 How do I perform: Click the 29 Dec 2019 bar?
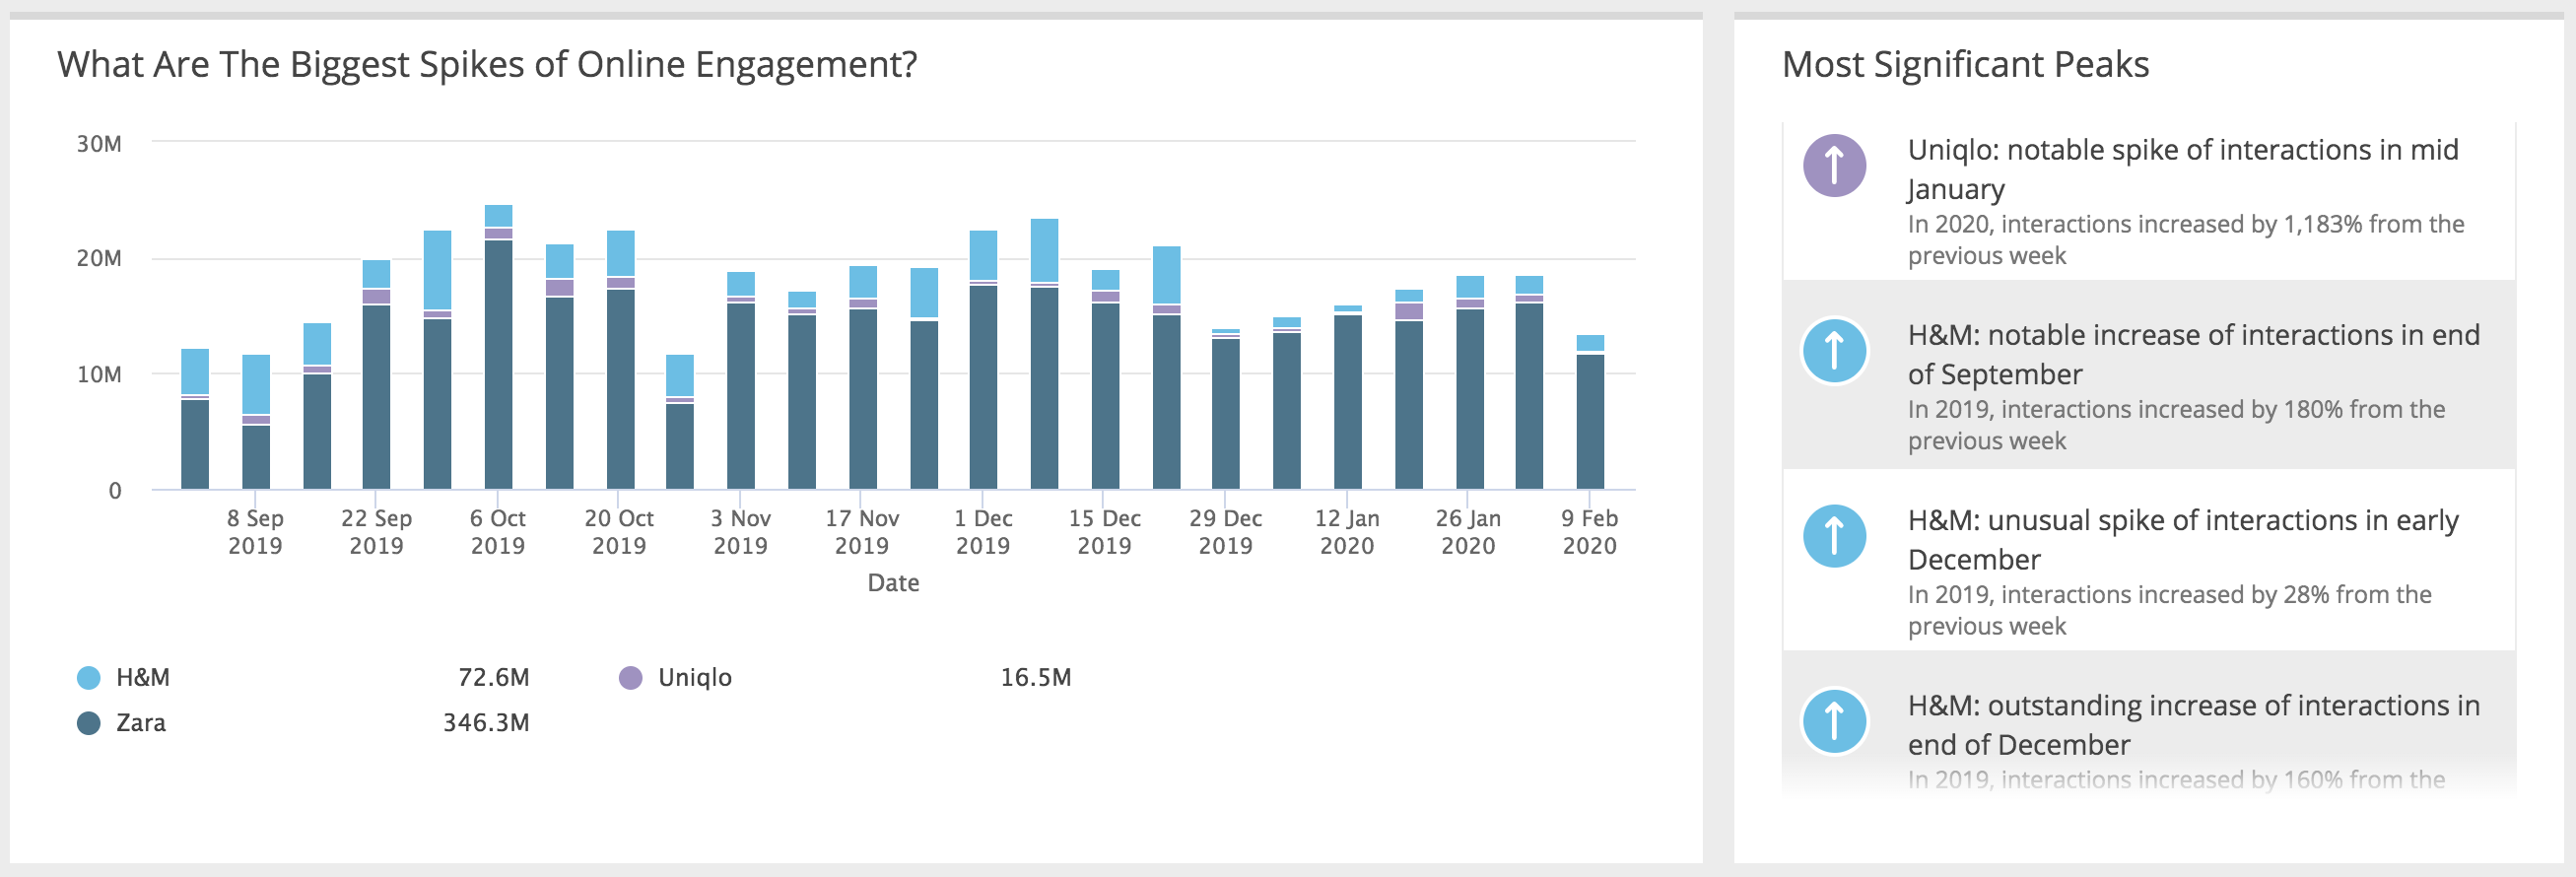click(1226, 409)
